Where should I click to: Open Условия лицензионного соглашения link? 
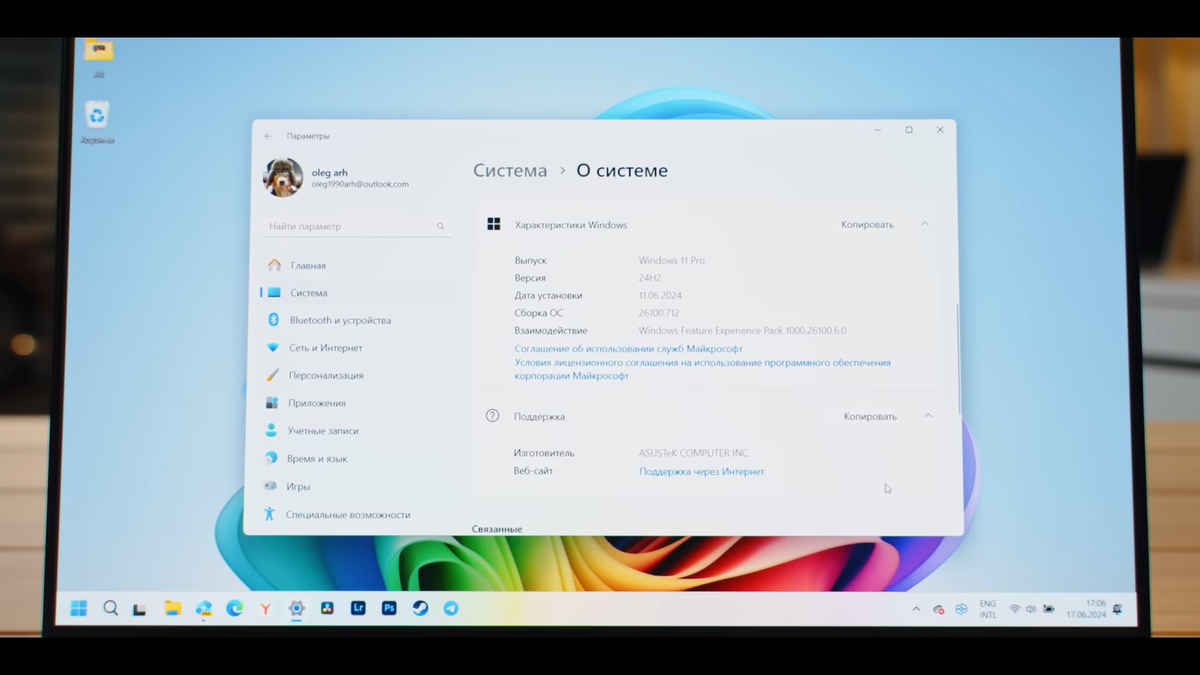coord(702,369)
